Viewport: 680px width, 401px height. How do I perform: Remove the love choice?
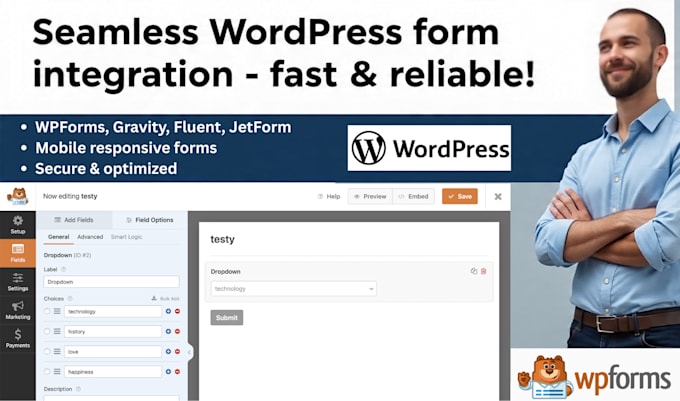pyautogui.click(x=177, y=352)
